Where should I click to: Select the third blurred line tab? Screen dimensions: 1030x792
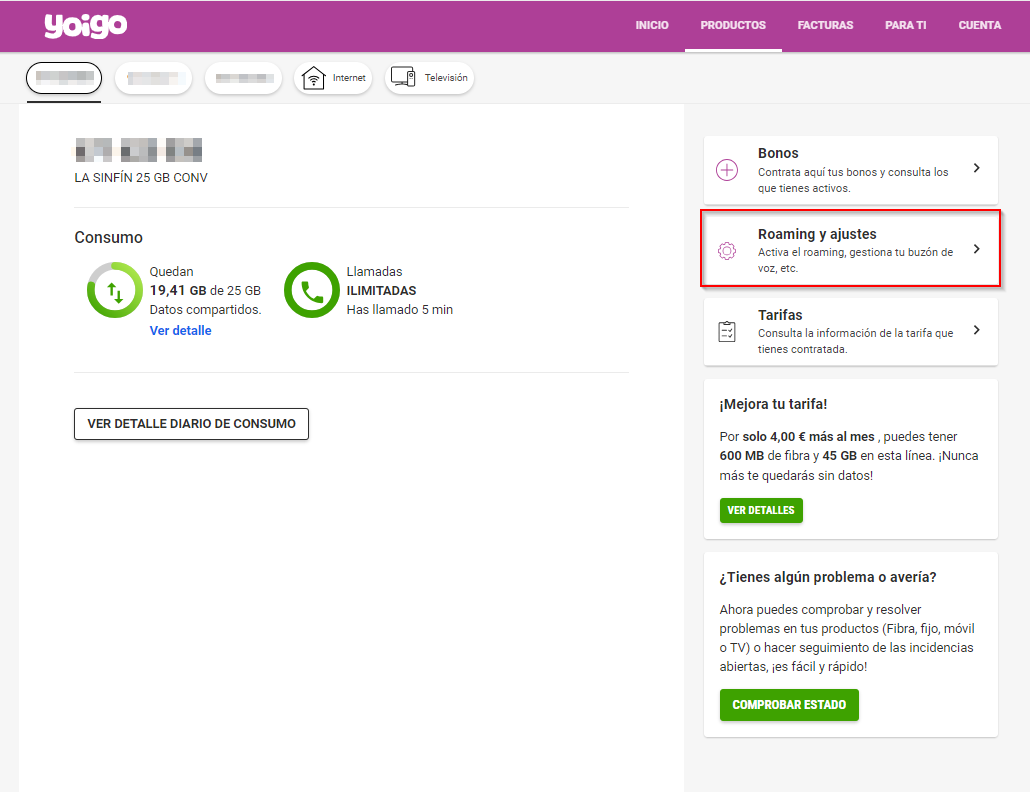tap(244, 78)
